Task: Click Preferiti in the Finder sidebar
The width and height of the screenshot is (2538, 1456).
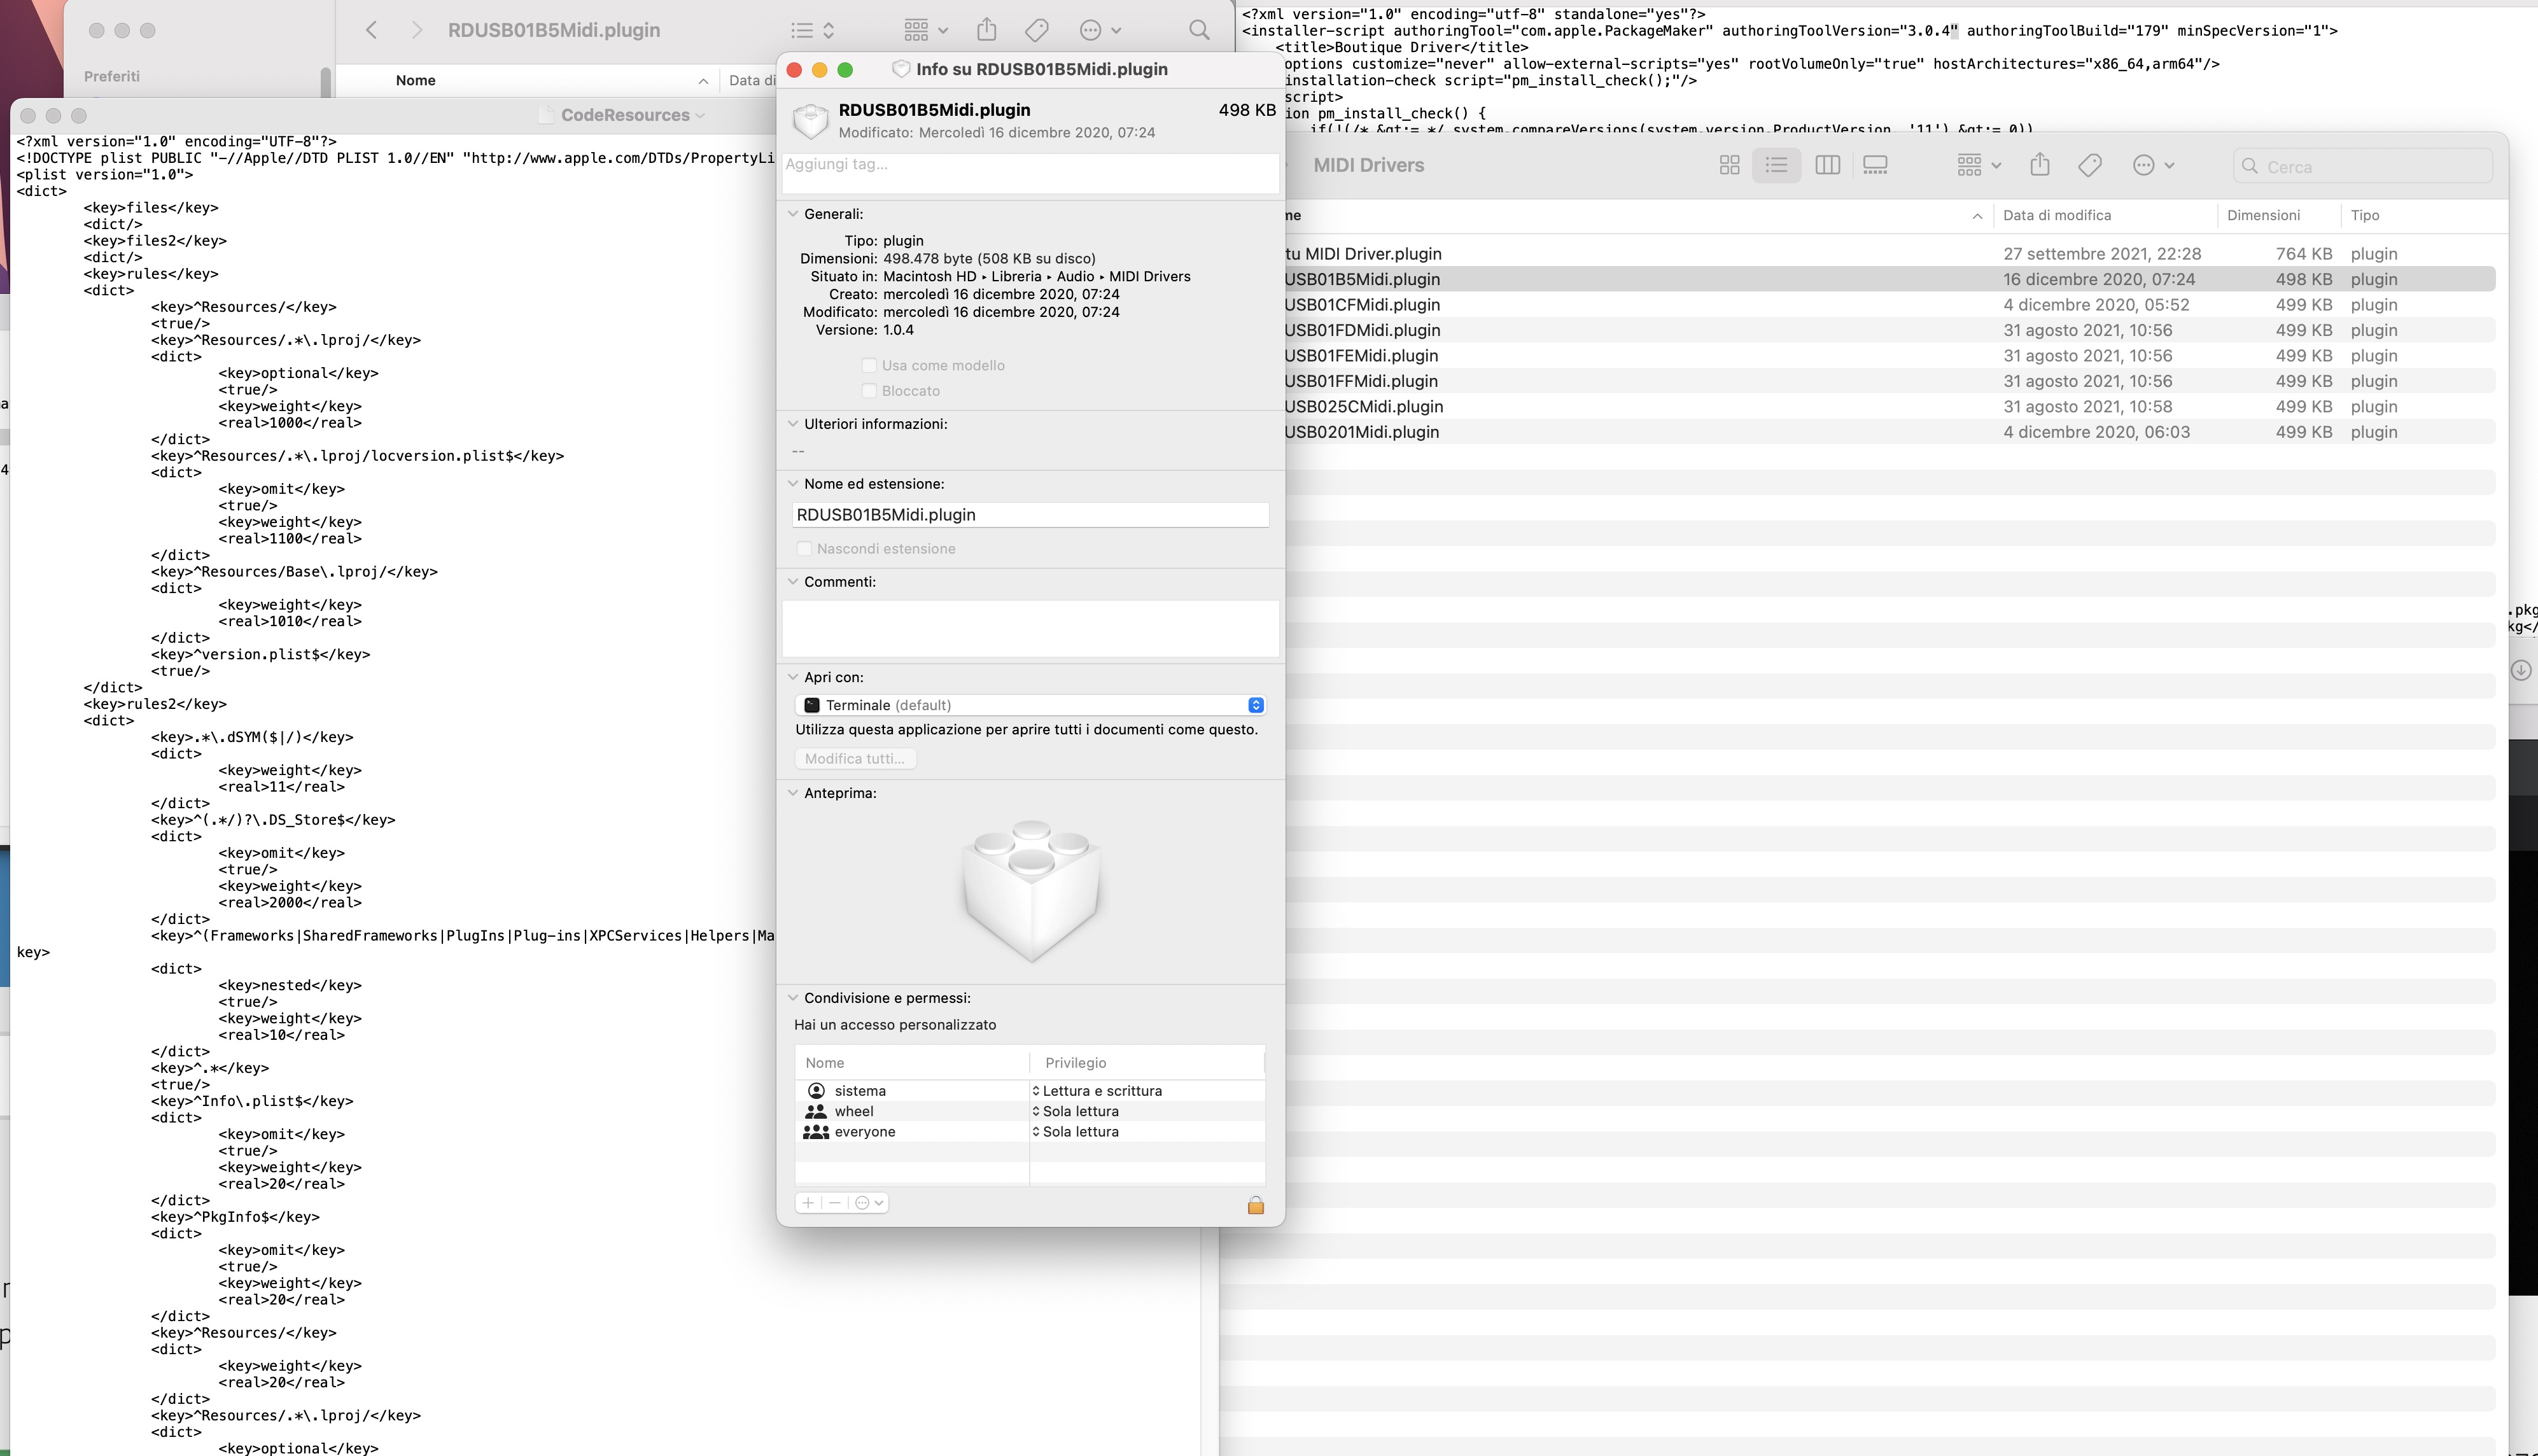Action: (x=112, y=76)
